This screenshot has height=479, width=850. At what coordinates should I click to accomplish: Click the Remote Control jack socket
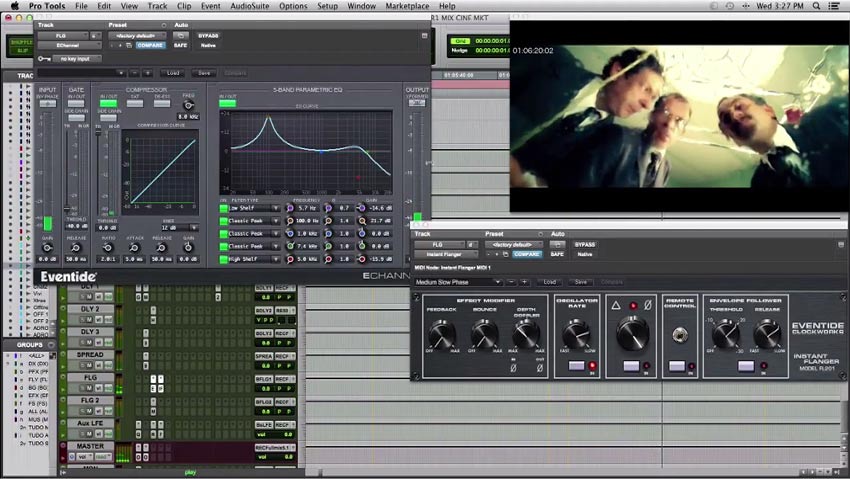[x=680, y=335]
